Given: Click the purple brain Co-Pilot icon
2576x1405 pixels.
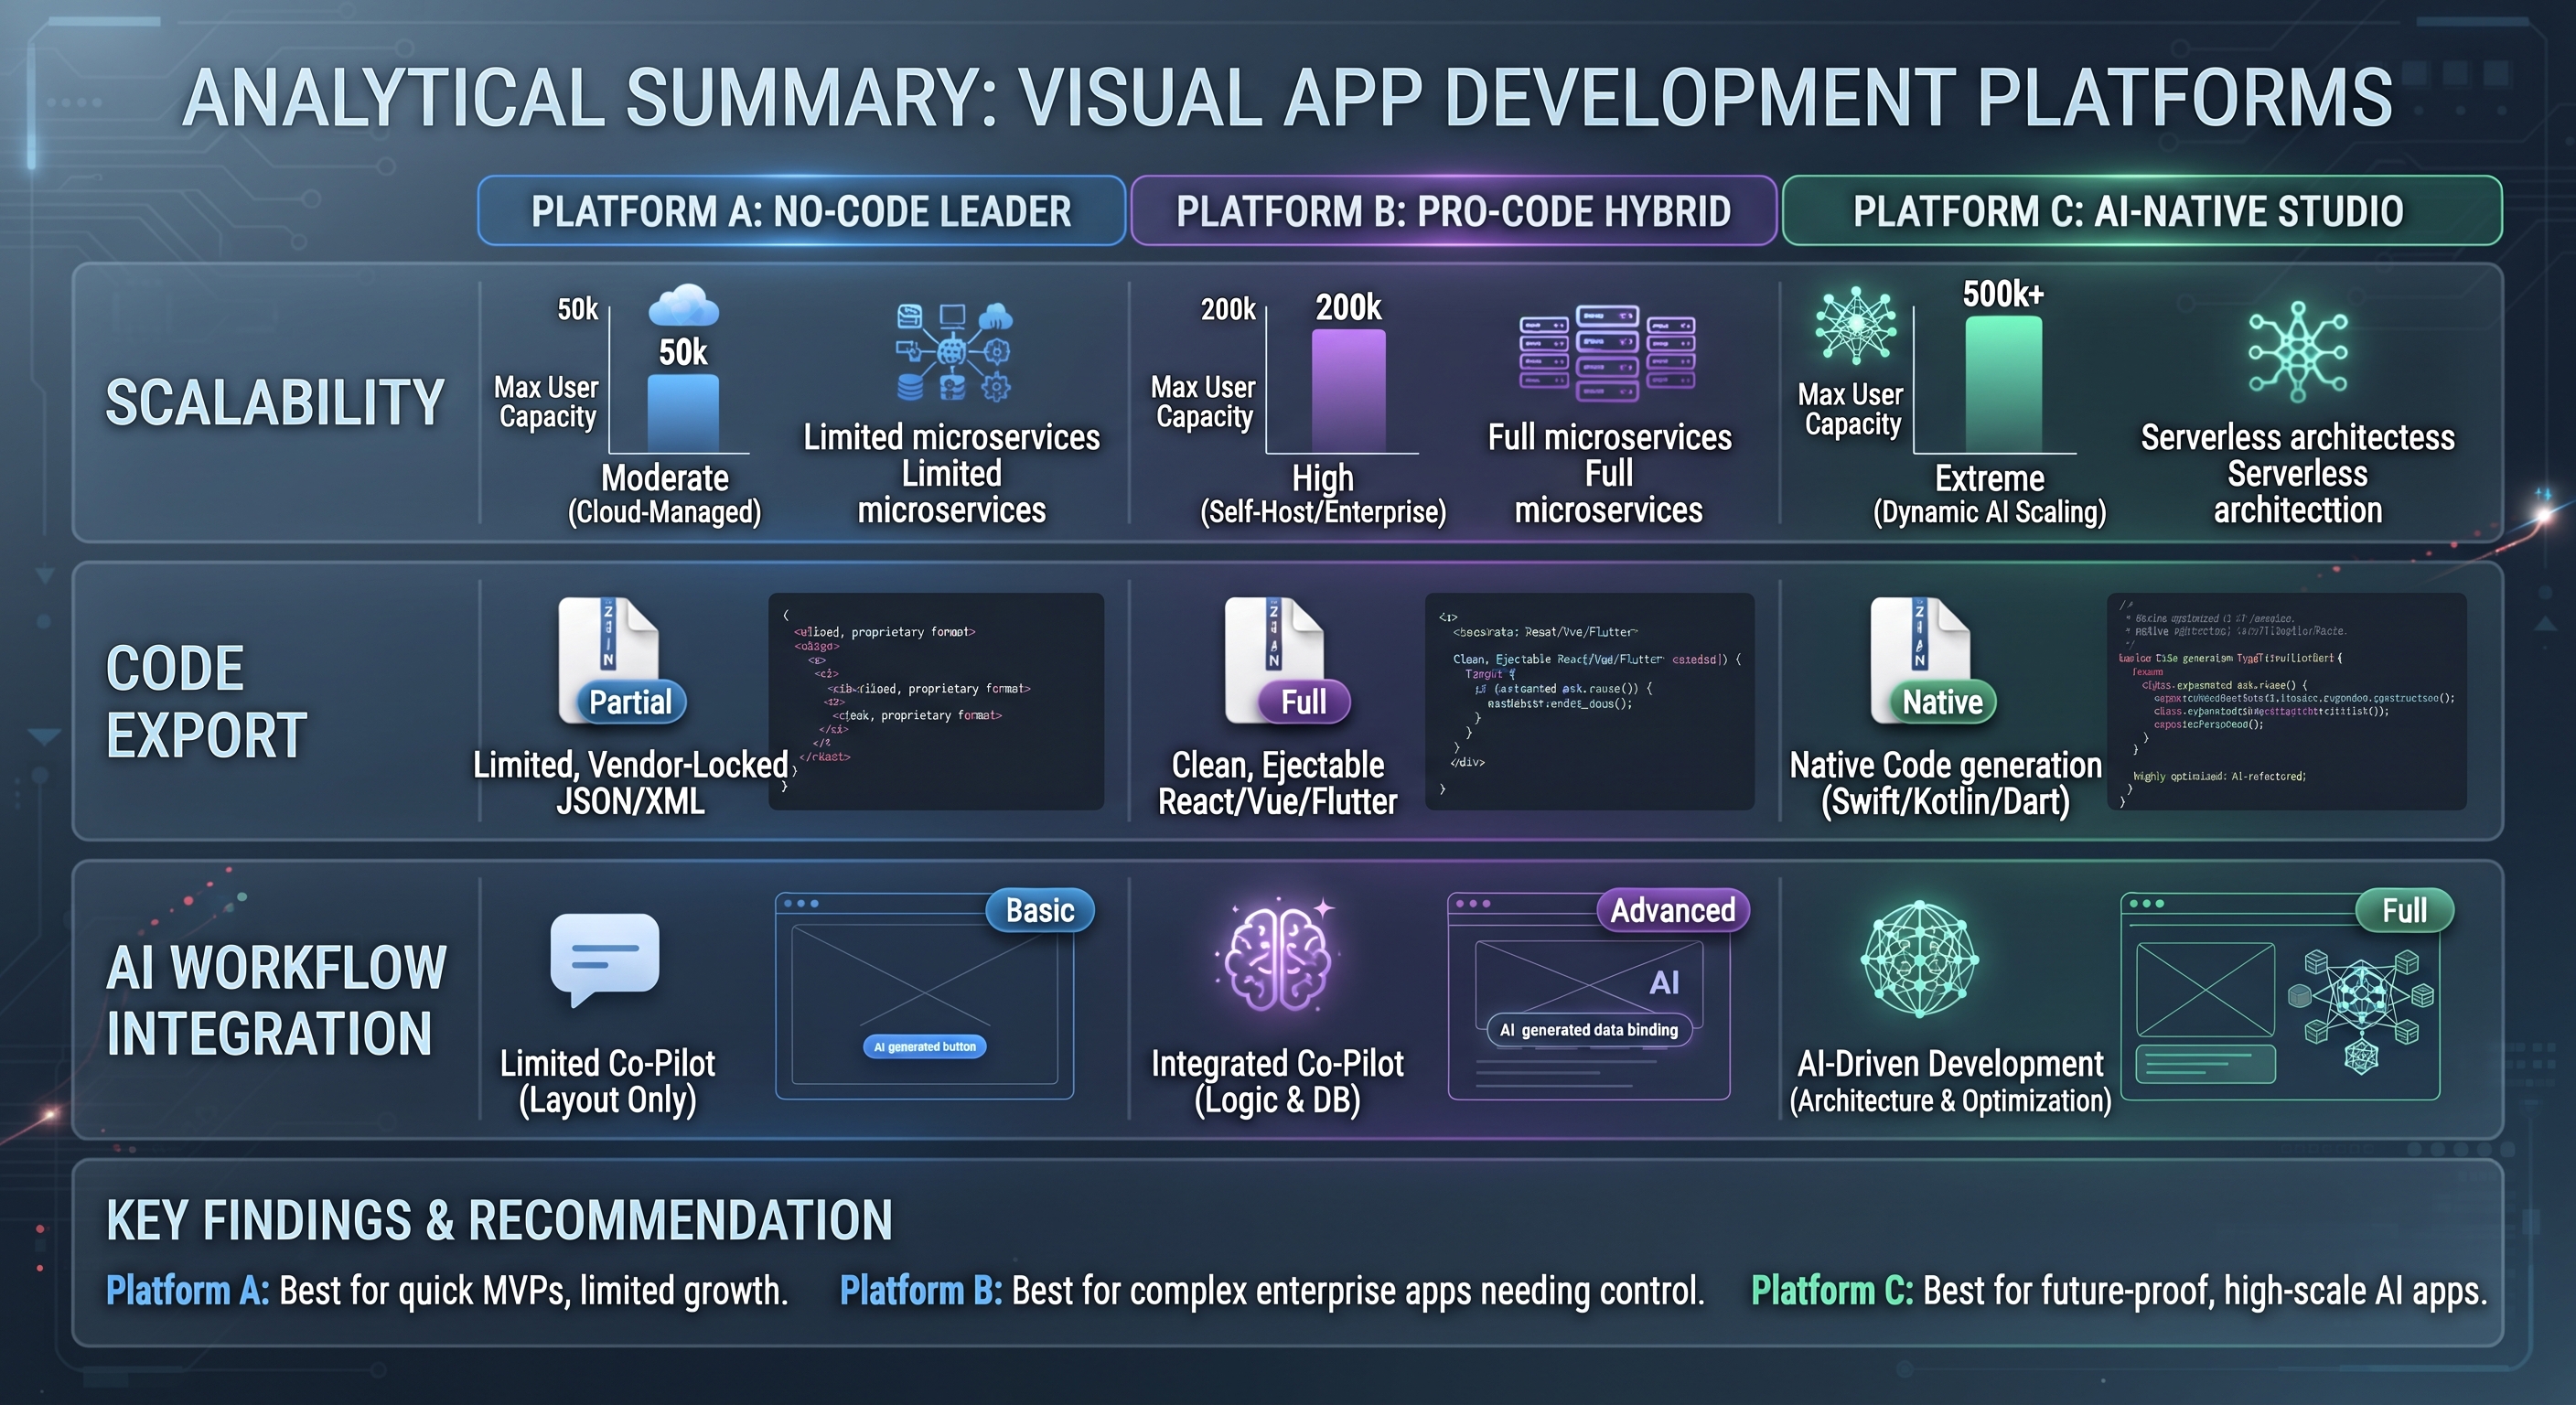Looking at the screenshot, I should click(1277, 956).
